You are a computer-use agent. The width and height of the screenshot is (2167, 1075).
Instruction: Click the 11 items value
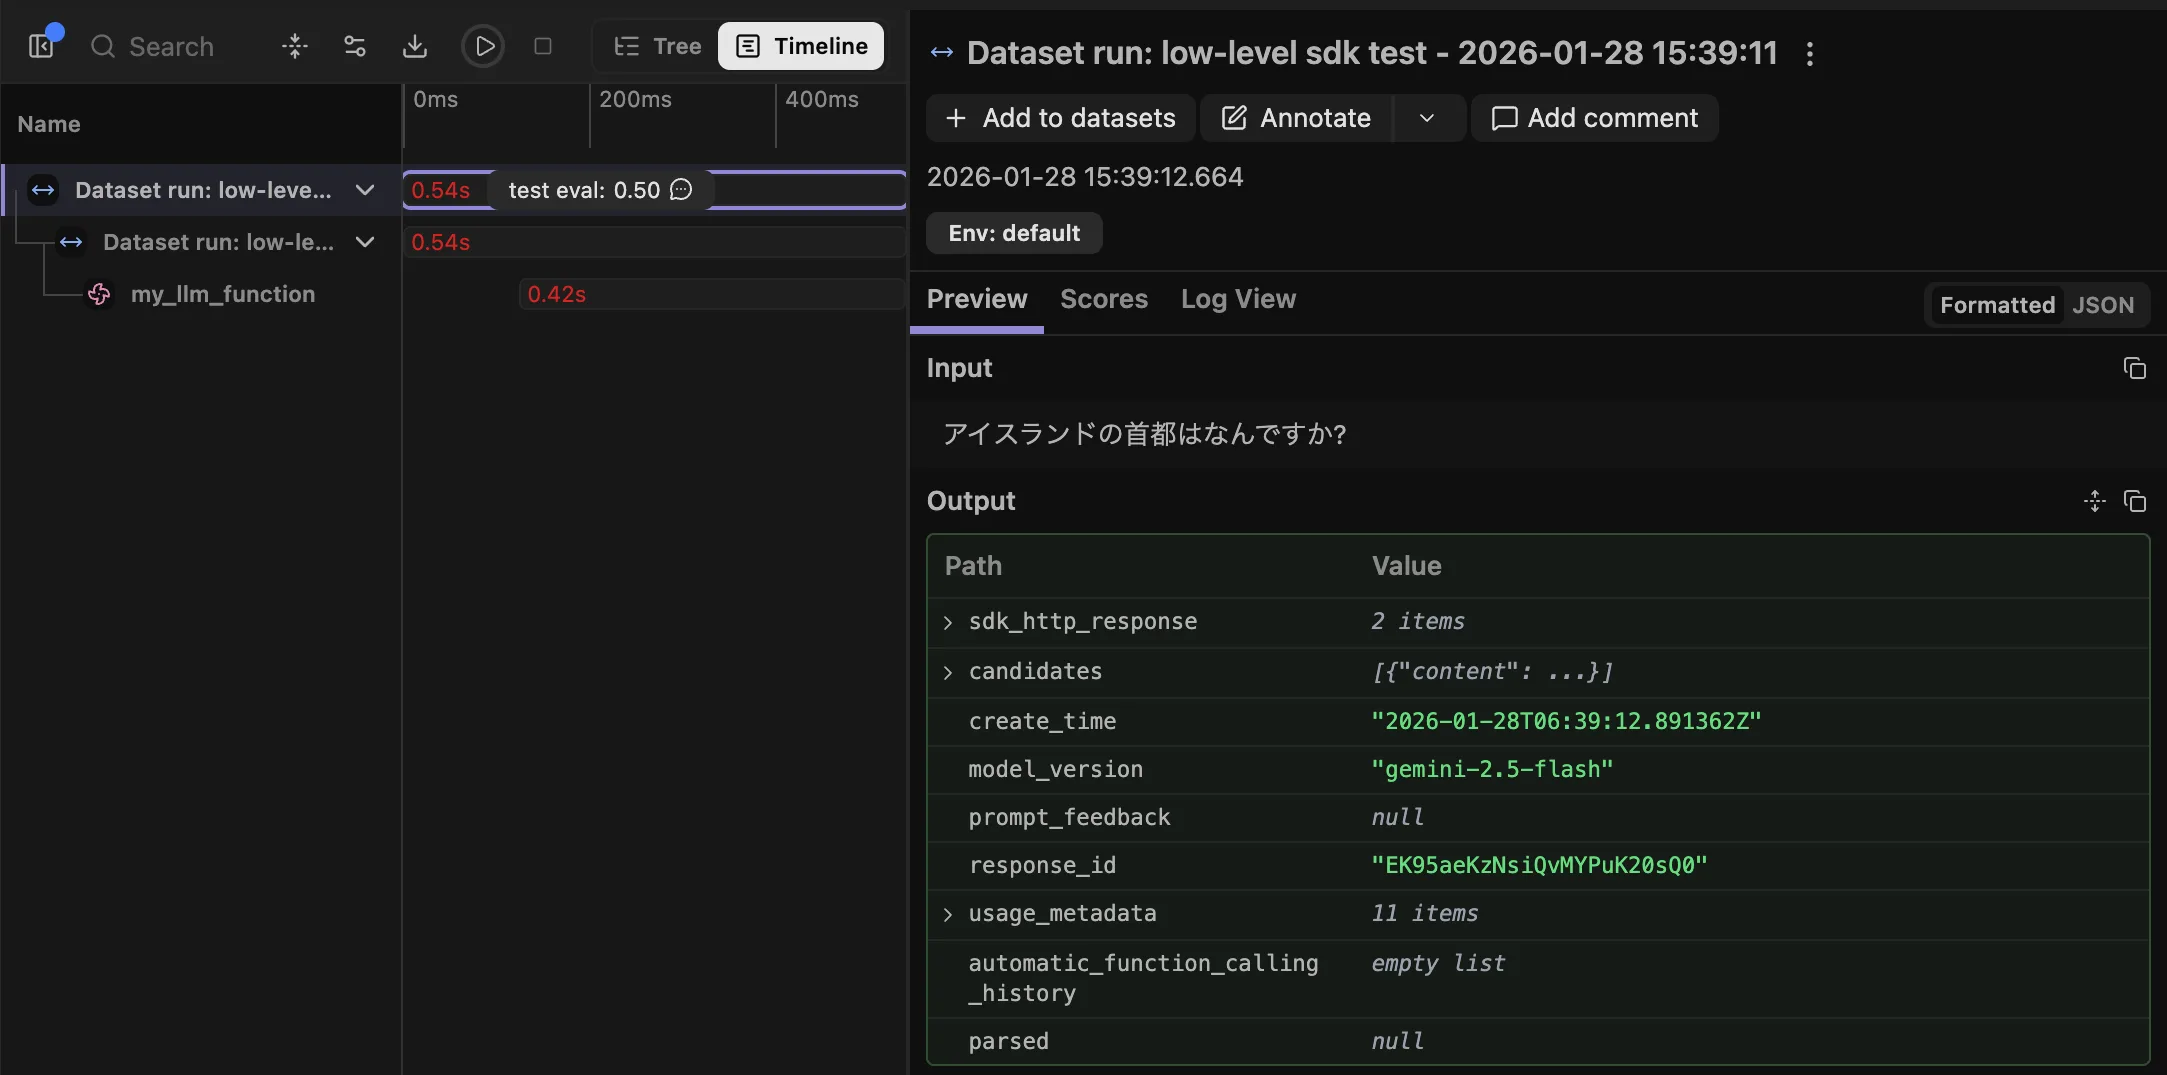coord(1424,913)
